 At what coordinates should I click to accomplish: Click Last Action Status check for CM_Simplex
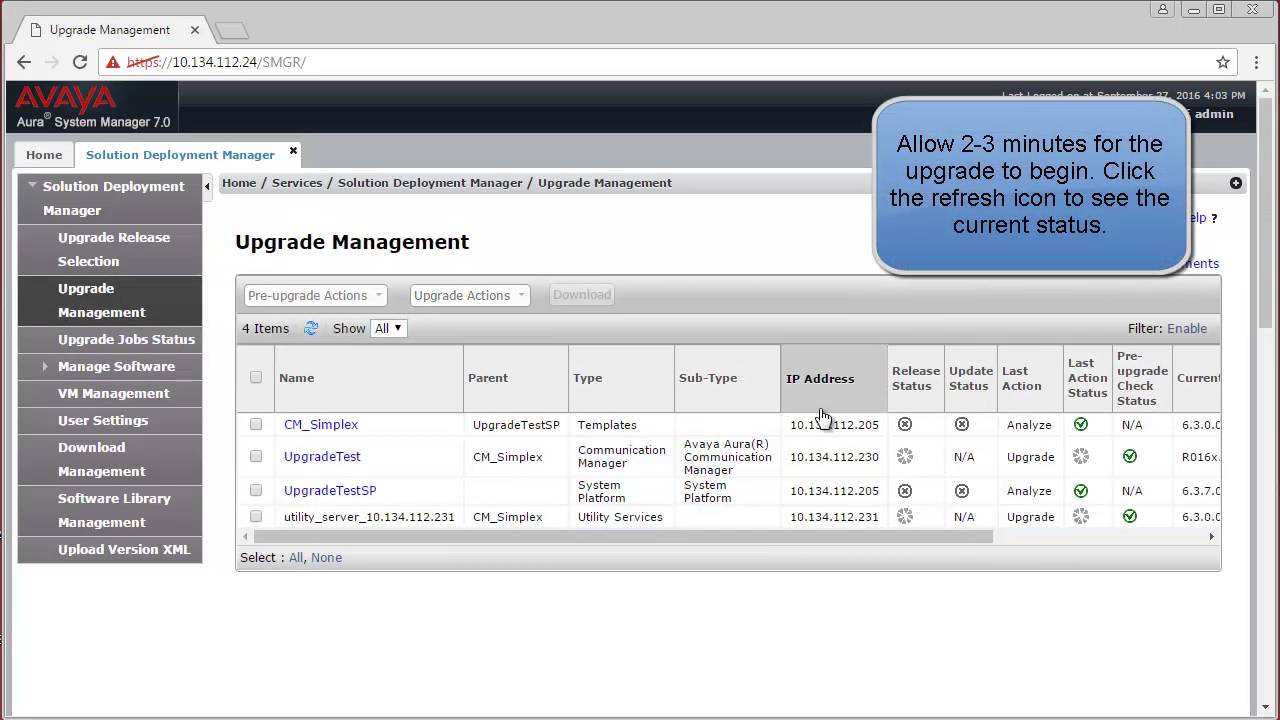pos(1081,424)
